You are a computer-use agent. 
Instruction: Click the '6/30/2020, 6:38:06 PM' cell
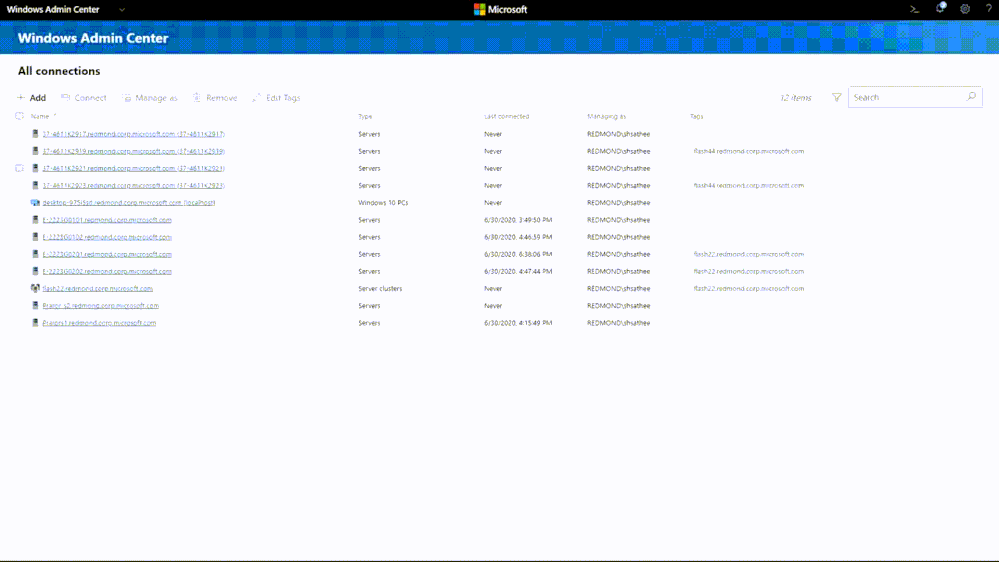click(518, 254)
